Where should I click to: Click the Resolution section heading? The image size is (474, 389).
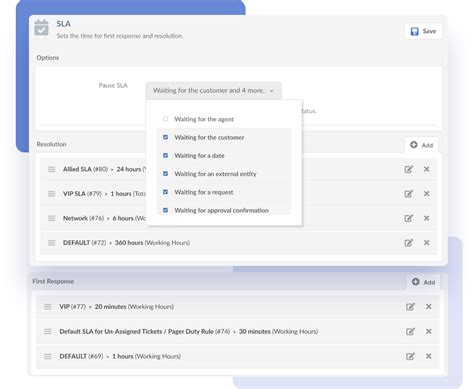pos(51,144)
